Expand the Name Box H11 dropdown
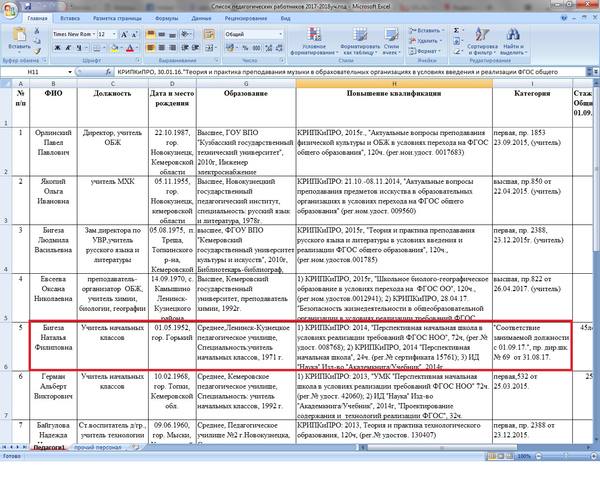The image size is (600, 480). [x=70, y=72]
